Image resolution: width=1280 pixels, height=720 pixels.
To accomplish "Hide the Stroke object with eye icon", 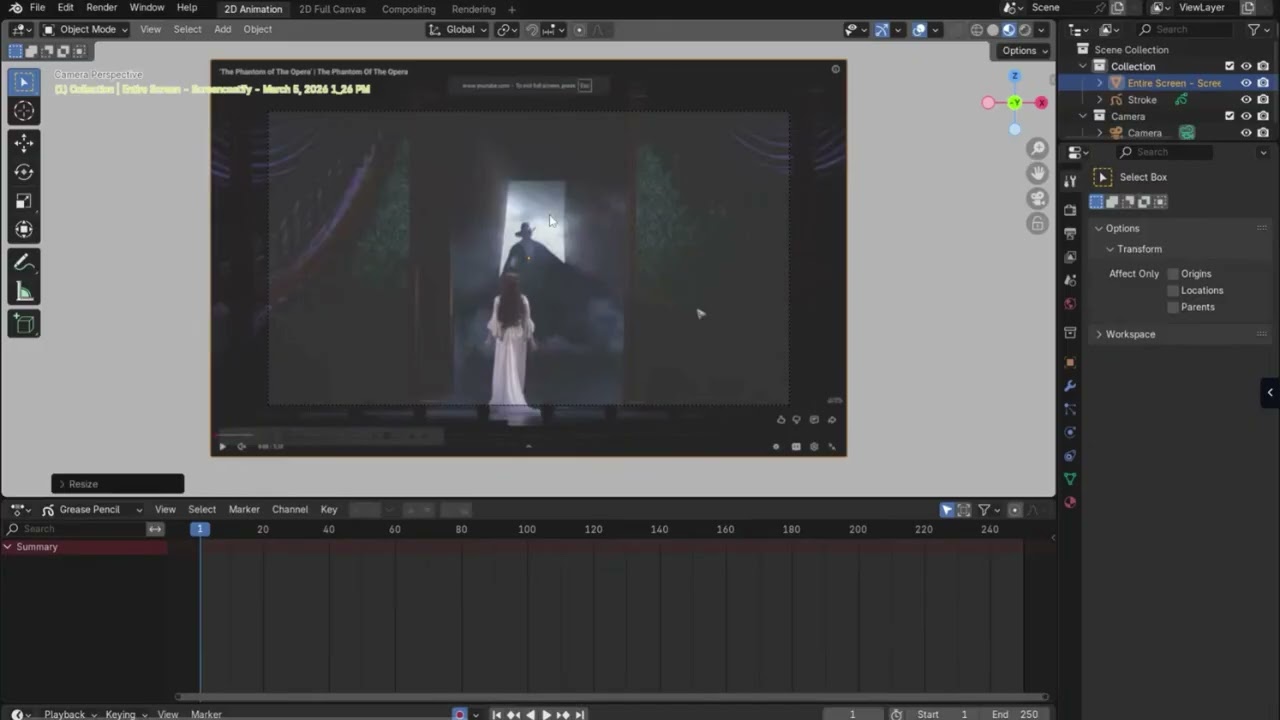I will 1246,100.
